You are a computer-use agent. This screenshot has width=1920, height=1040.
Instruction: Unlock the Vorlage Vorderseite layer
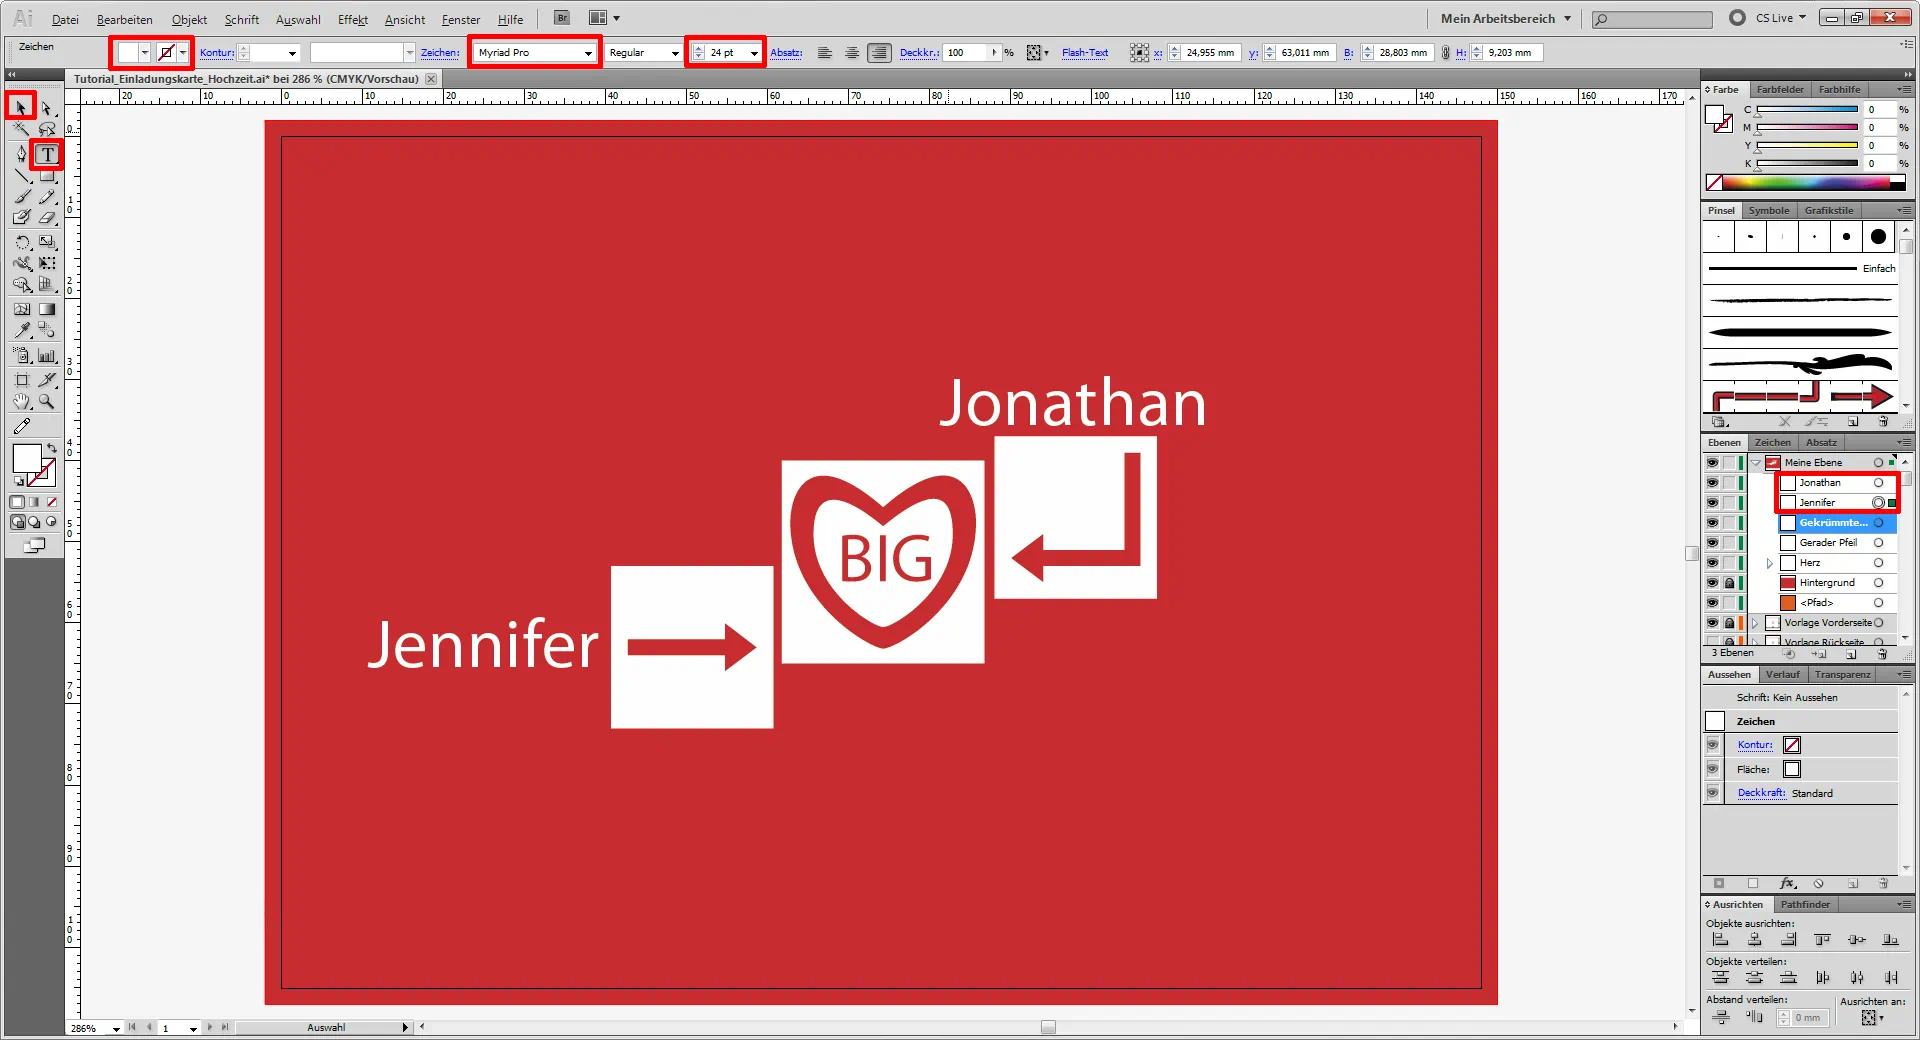click(1728, 623)
